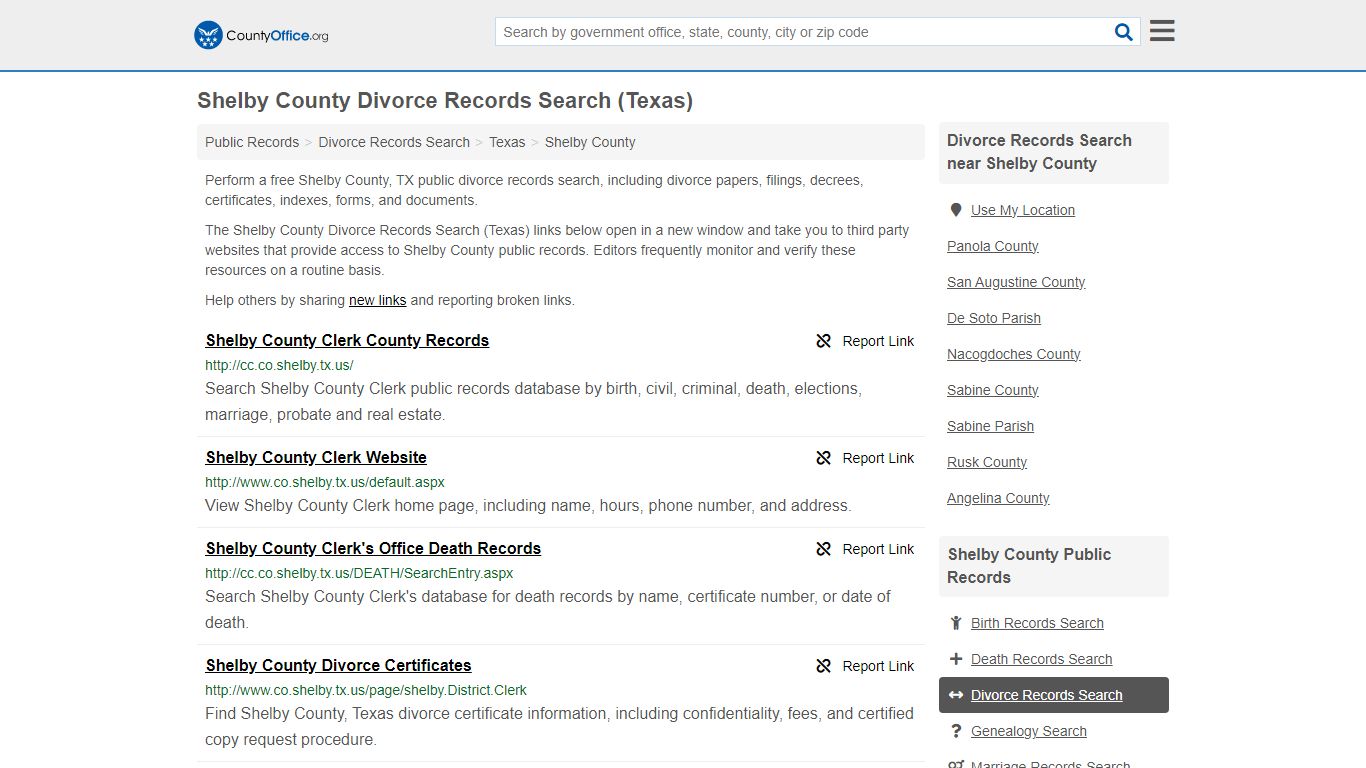Open Shelby County Clerk Website title link
Image resolution: width=1366 pixels, height=768 pixels.
pyautogui.click(x=316, y=457)
